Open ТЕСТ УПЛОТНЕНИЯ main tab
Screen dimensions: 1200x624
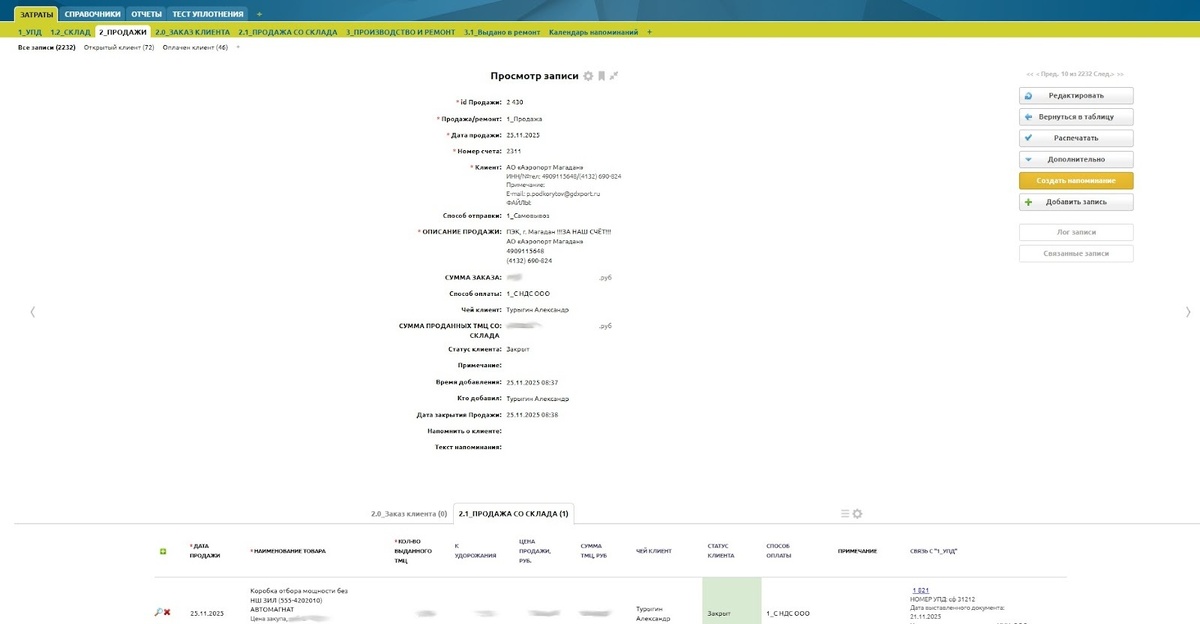click(x=208, y=14)
